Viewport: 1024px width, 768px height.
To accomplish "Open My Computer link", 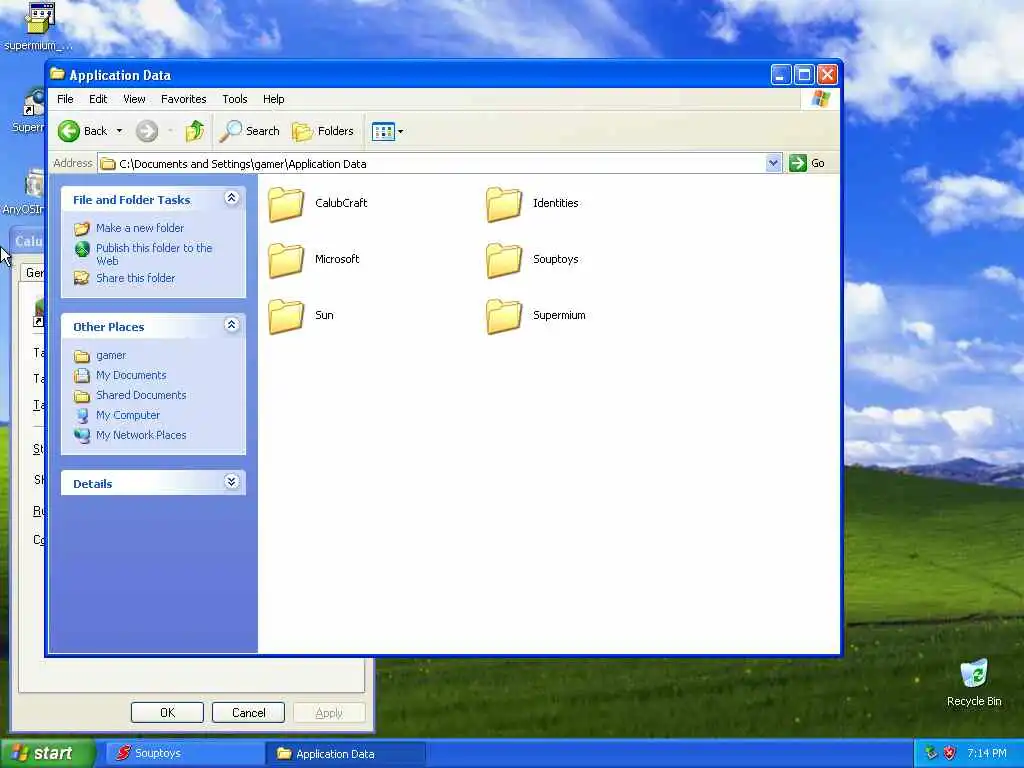I will click(127, 415).
